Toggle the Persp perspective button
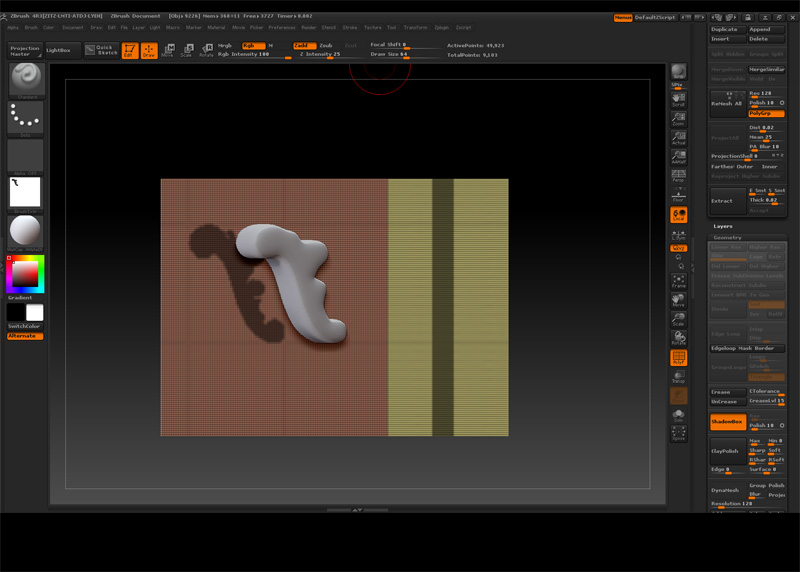The width and height of the screenshot is (800, 572). [679, 176]
